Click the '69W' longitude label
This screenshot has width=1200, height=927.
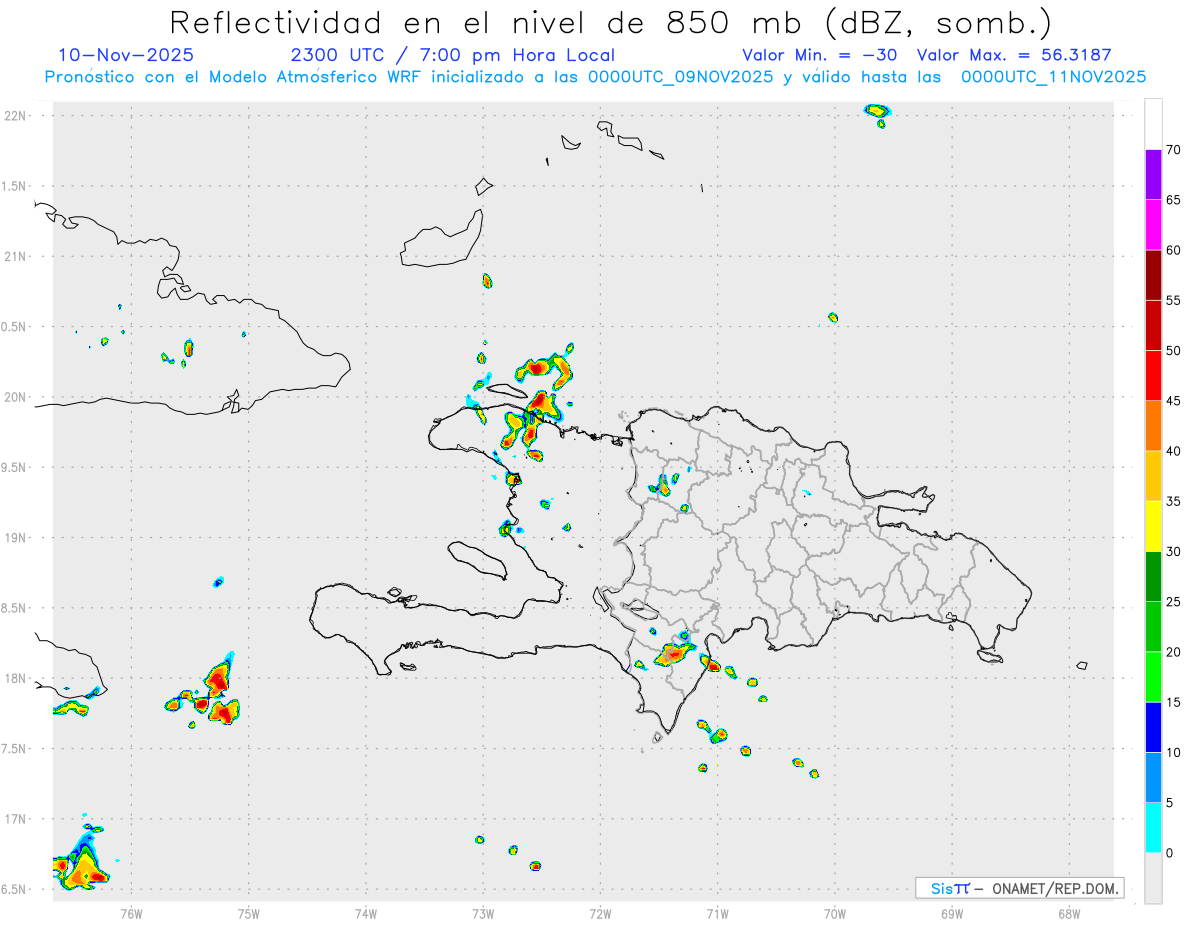952,912
